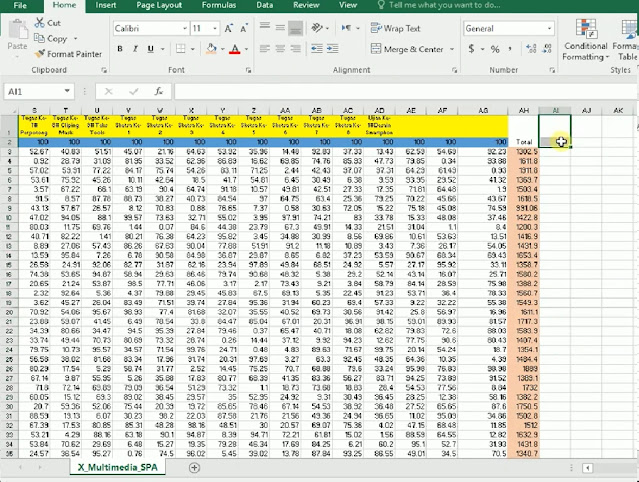Add a new sheet with plus button
Image resolution: width=639 pixels, height=482 pixels.
pos(194,468)
